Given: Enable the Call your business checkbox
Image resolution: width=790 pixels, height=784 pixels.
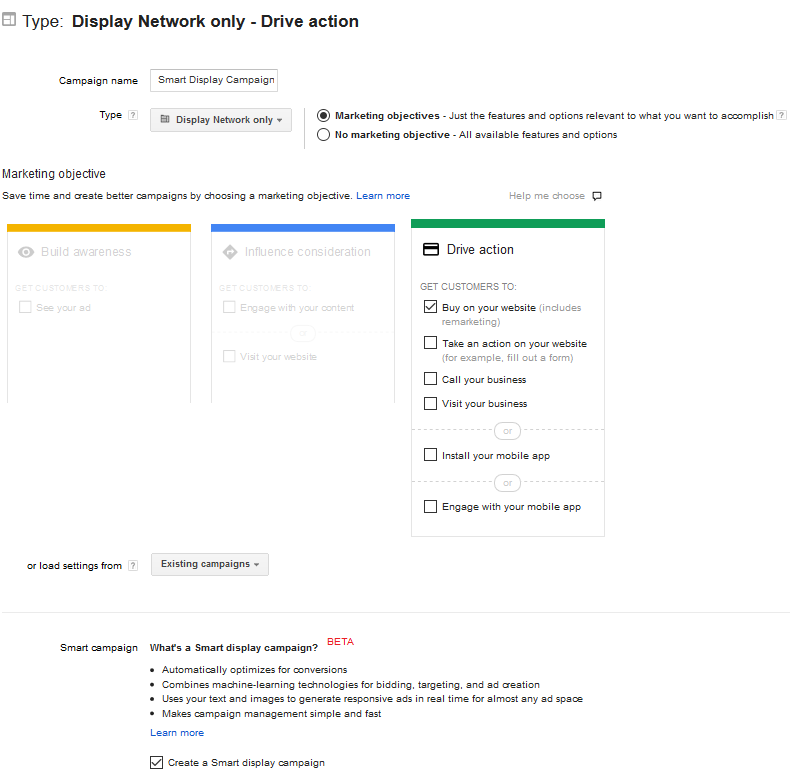Looking at the screenshot, I should tap(430, 378).
